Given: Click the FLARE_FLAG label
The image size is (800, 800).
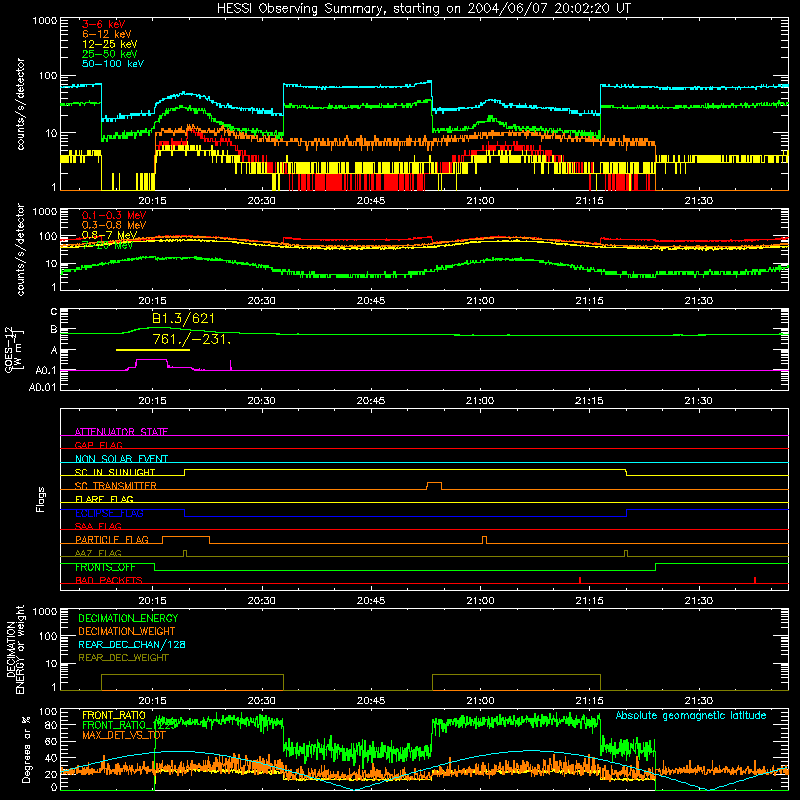Looking at the screenshot, I should 104,499.
